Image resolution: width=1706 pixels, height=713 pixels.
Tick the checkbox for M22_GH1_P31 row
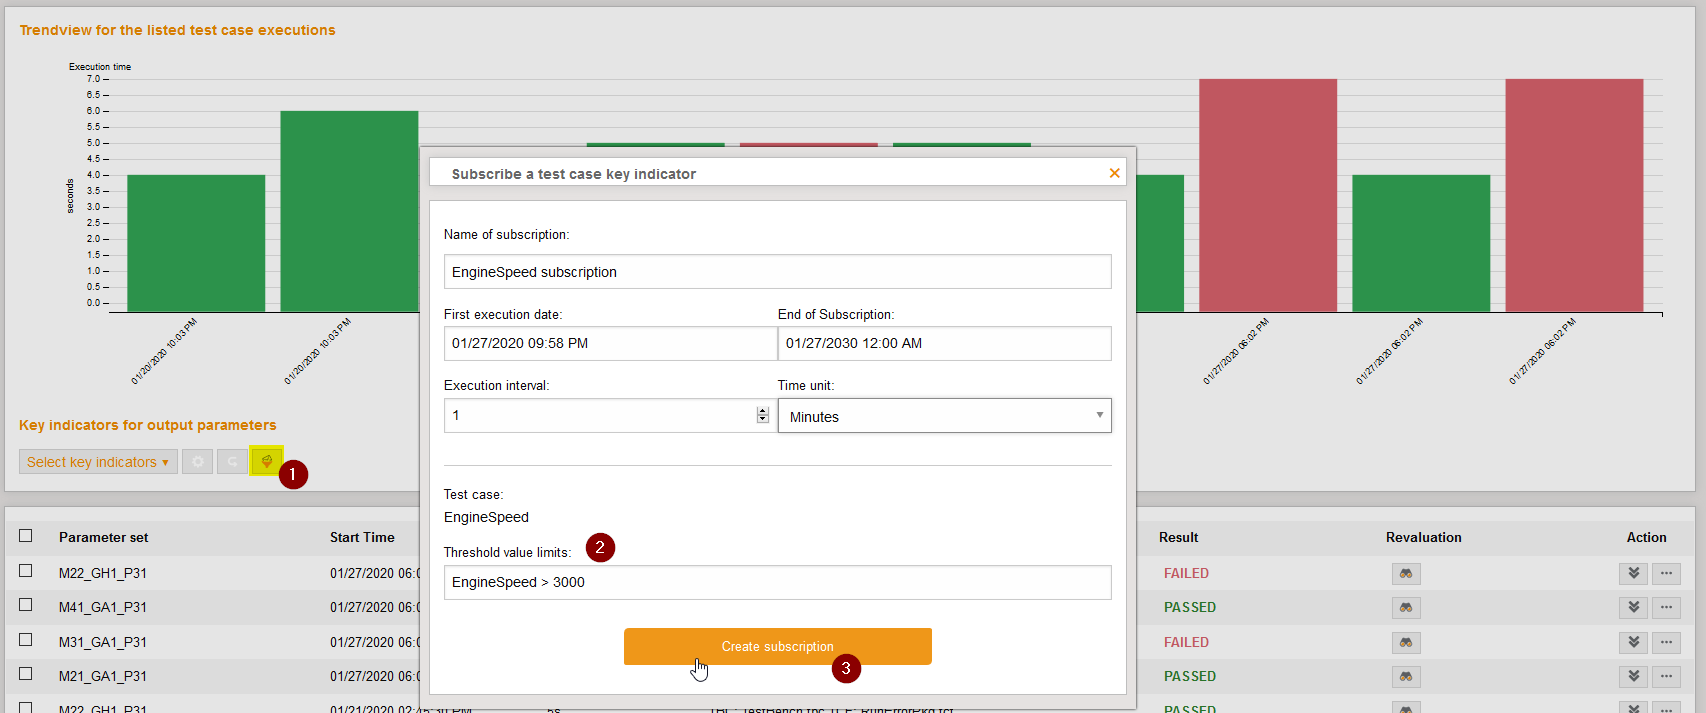coord(26,571)
